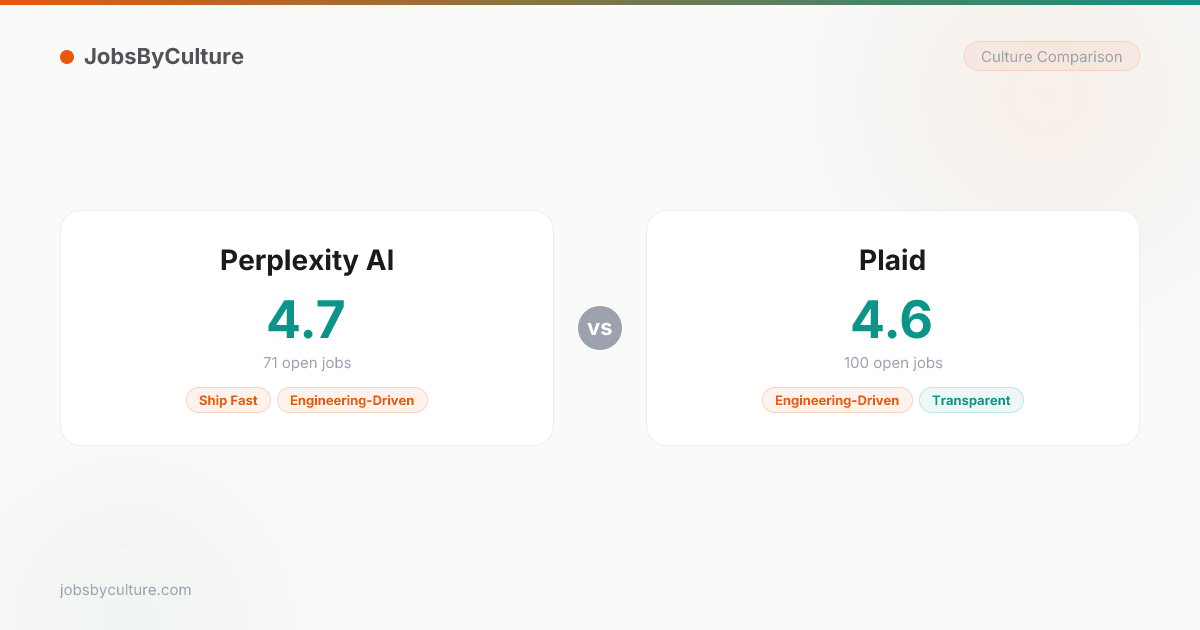
Task: Select the Perplexity AI card title
Action: tap(307, 260)
